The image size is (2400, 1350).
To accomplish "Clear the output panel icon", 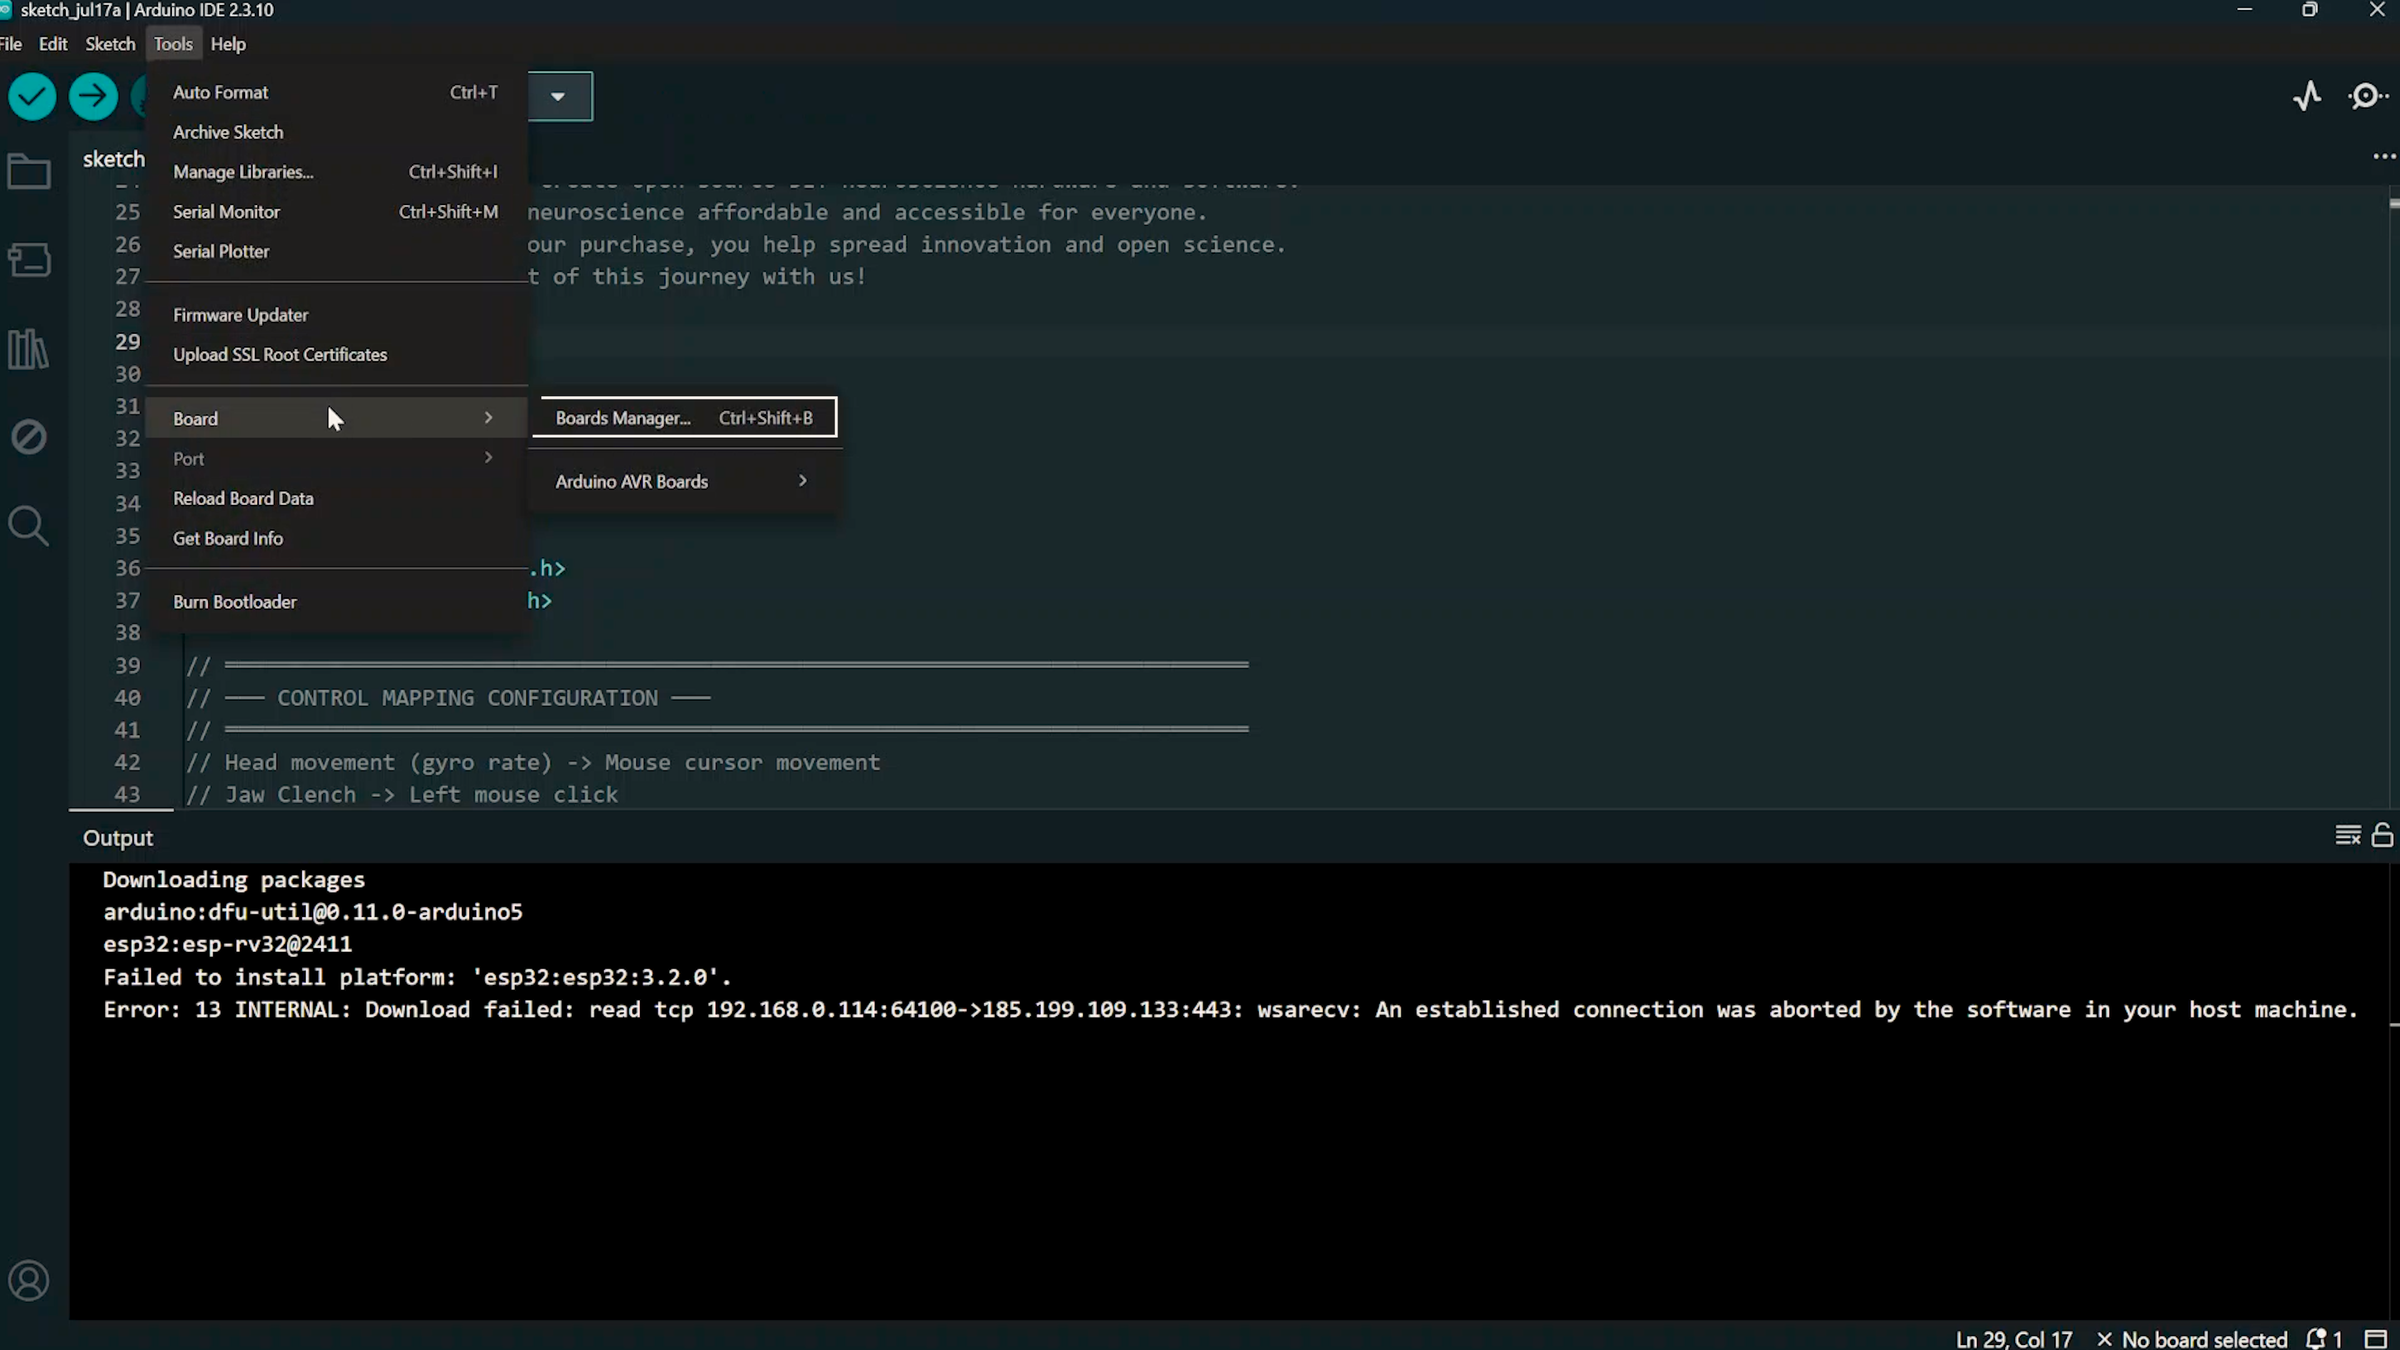I will coord(2347,835).
